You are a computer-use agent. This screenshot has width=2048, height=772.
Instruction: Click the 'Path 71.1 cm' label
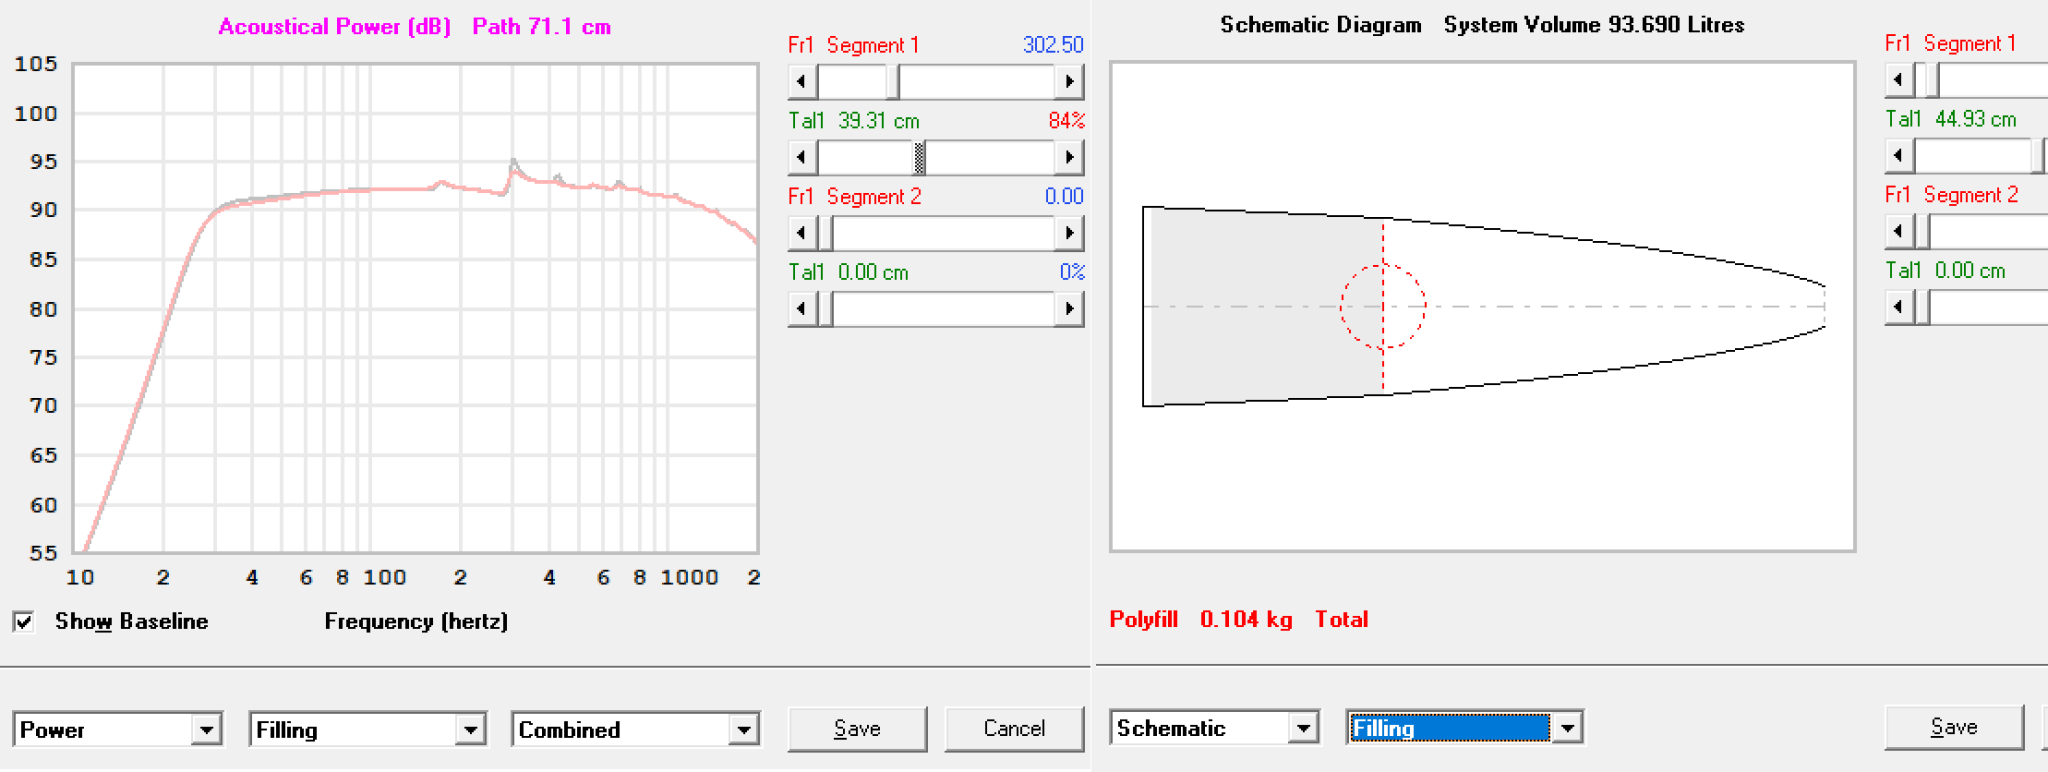point(541,27)
